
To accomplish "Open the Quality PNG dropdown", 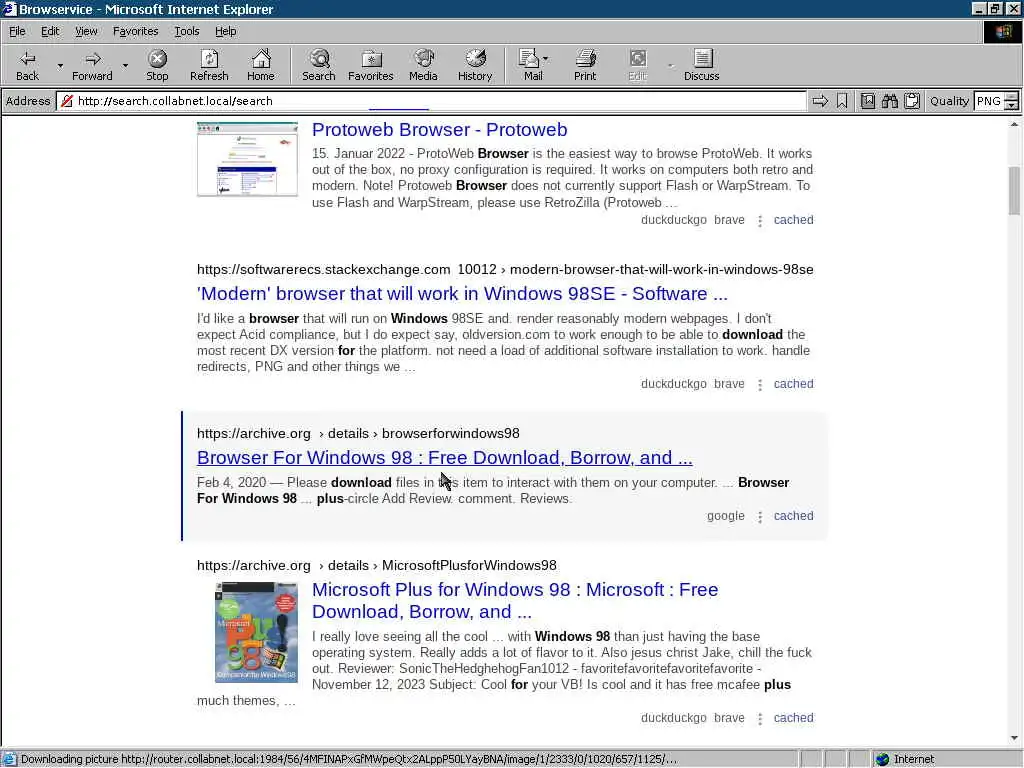I will coord(1011,101).
